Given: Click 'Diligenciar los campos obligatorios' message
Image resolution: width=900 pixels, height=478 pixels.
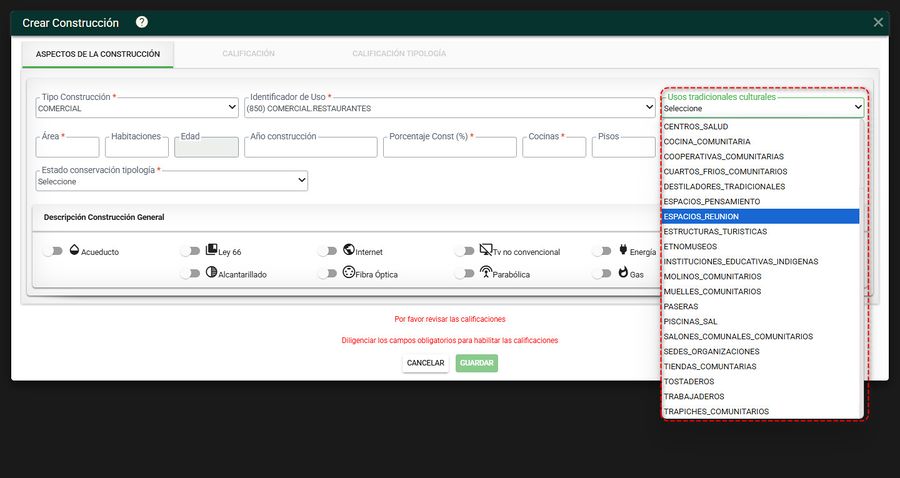Looking at the screenshot, I should (450, 340).
